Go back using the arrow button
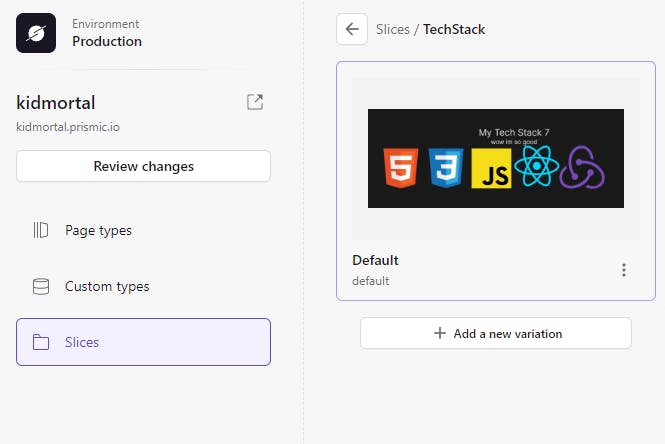Image resolution: width=665 pixels, height=444 pixels. tap(352, 29)
